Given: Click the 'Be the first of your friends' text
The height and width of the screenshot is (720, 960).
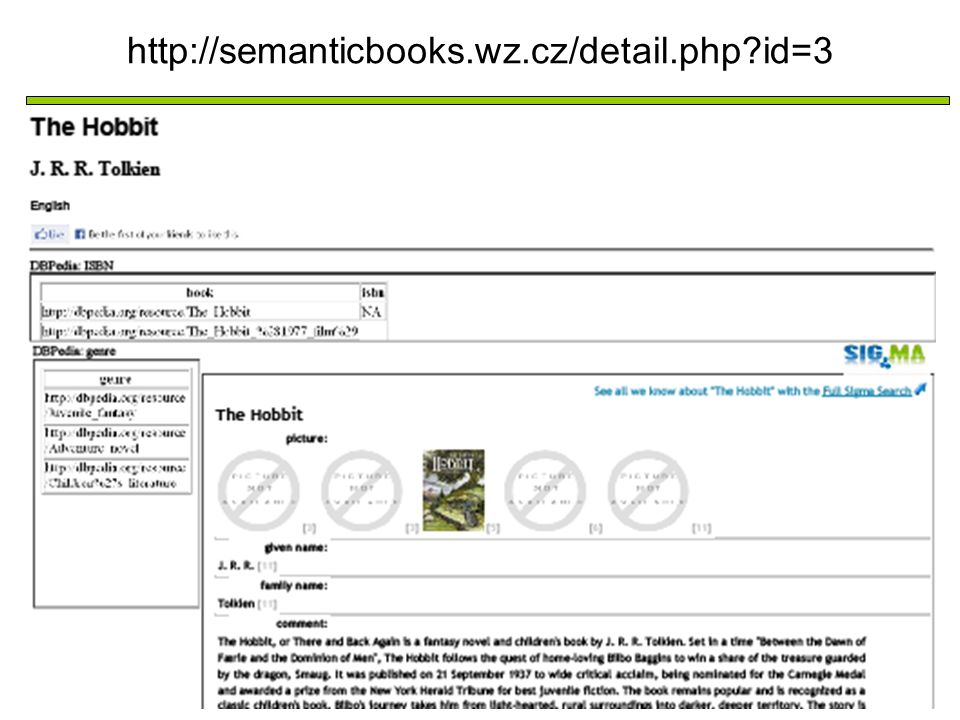Looking at the screenshot, I should (163, 234).
